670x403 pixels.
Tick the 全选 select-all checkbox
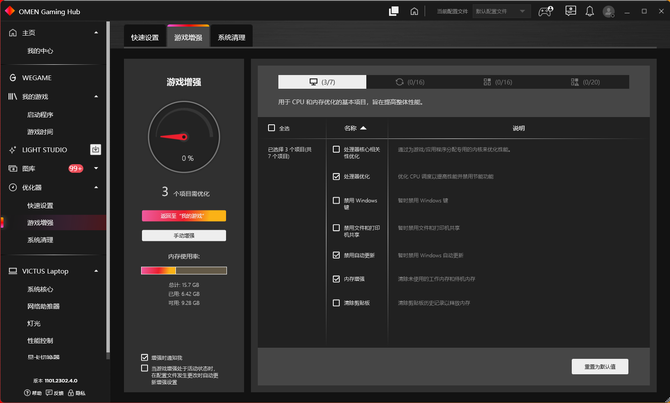271,128
